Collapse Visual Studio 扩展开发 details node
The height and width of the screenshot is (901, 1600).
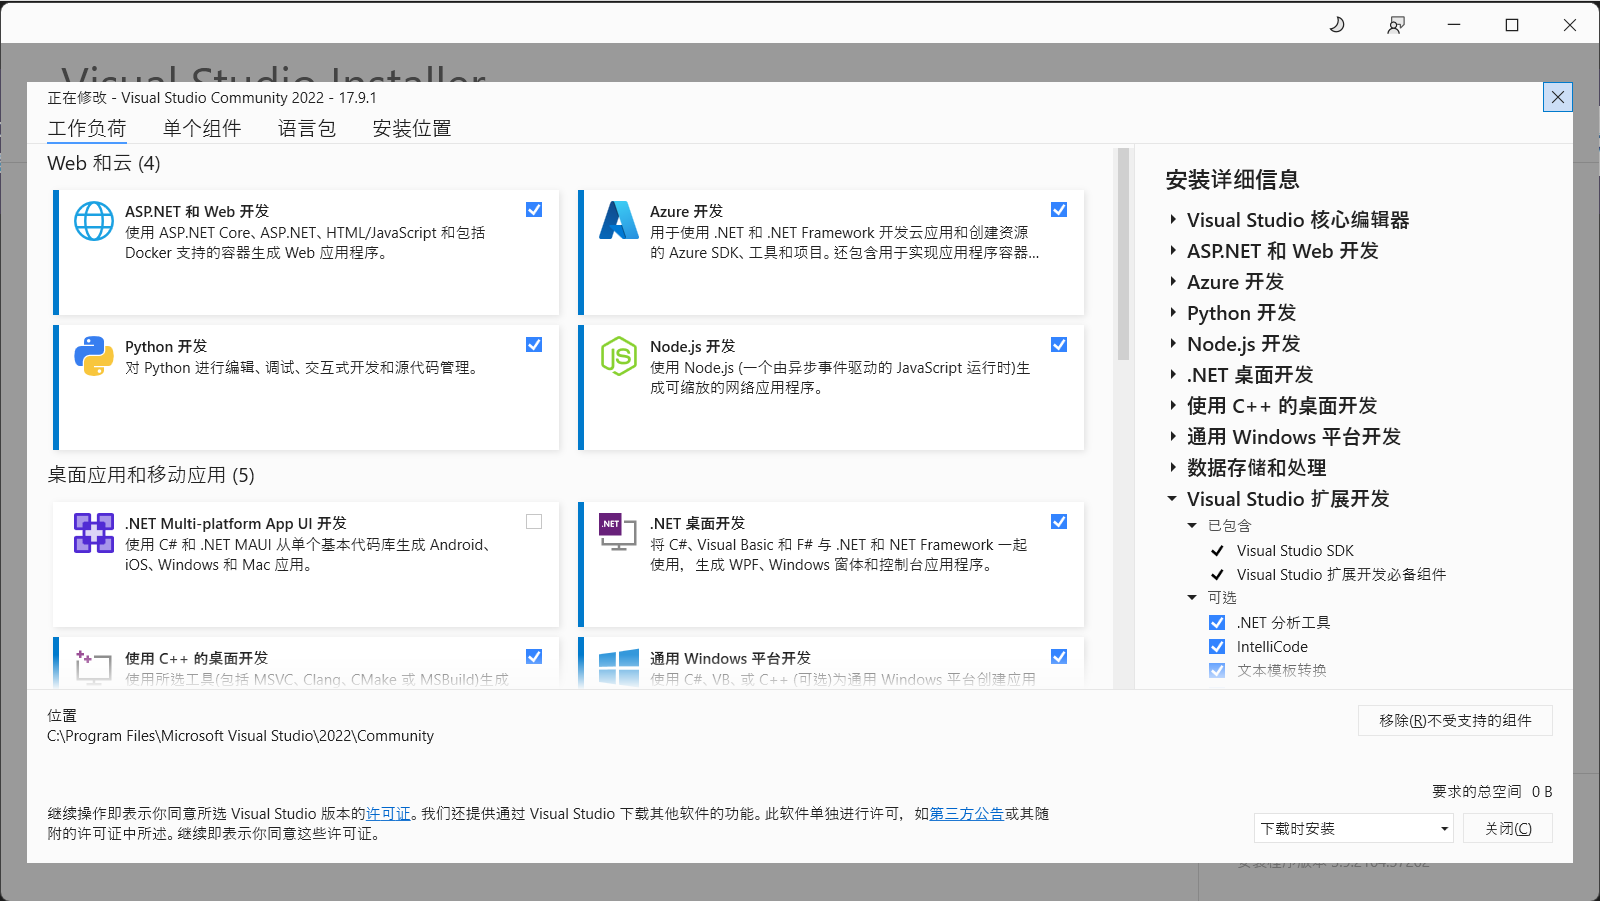1172,499
